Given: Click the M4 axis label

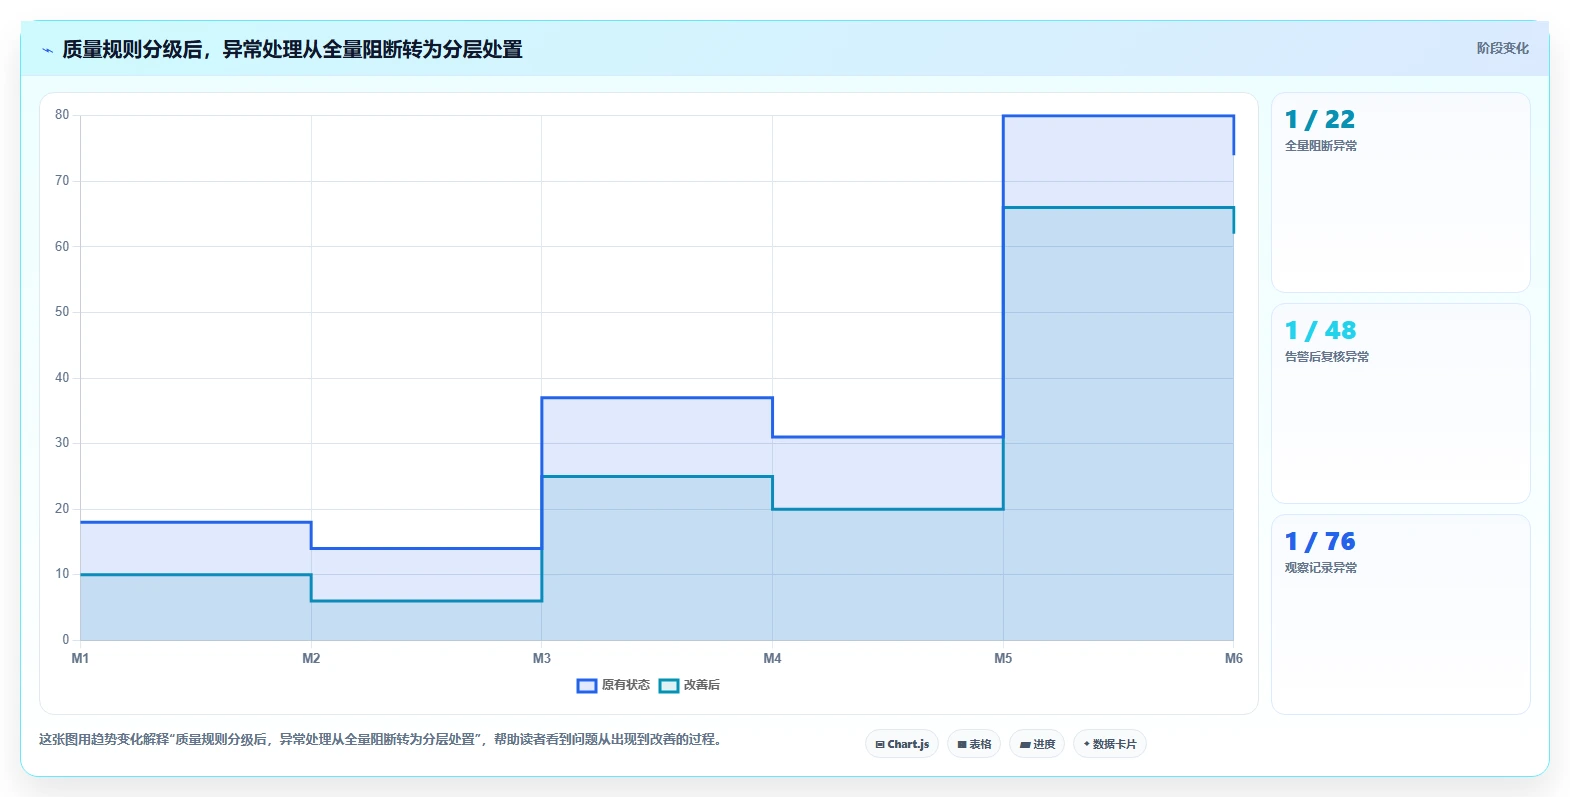Looking at the screenshot, I should click(772, 658).
